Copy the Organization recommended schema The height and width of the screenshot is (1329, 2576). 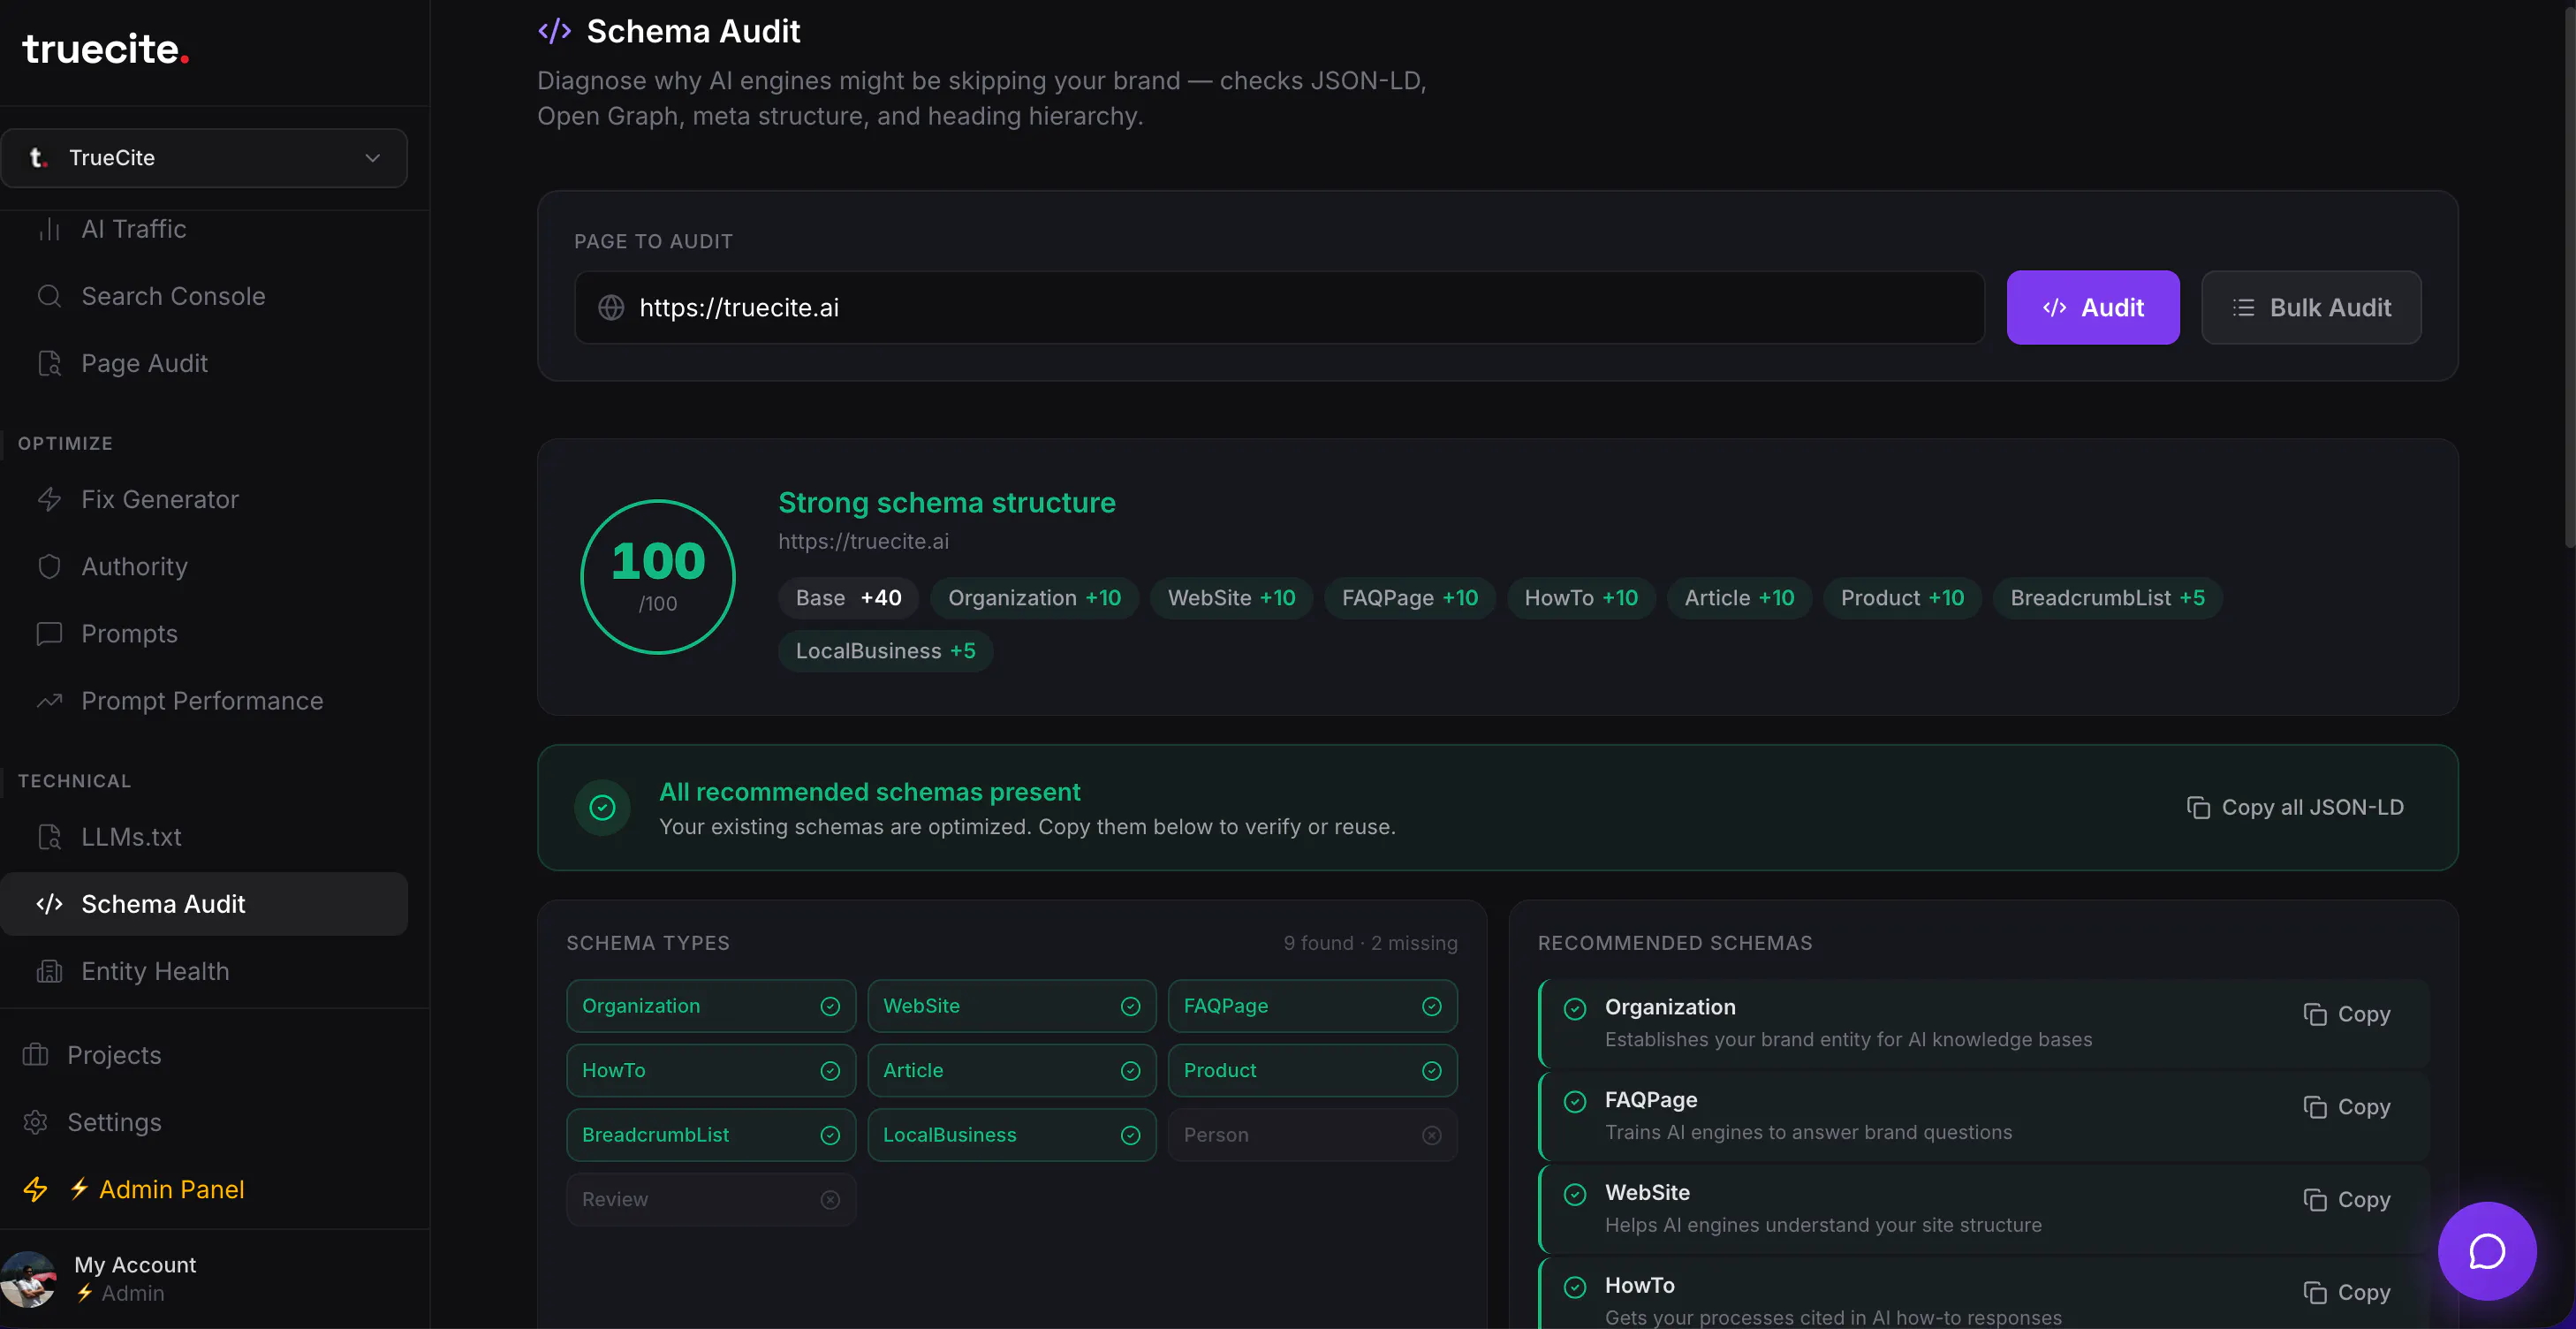pos(2346,1014)
